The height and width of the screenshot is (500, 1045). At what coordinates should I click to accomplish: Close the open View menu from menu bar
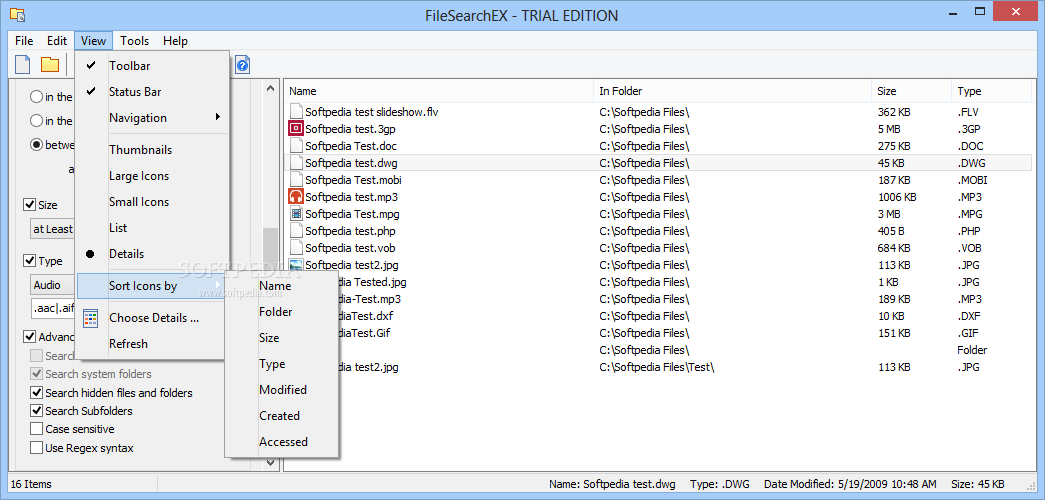point(93,41)
